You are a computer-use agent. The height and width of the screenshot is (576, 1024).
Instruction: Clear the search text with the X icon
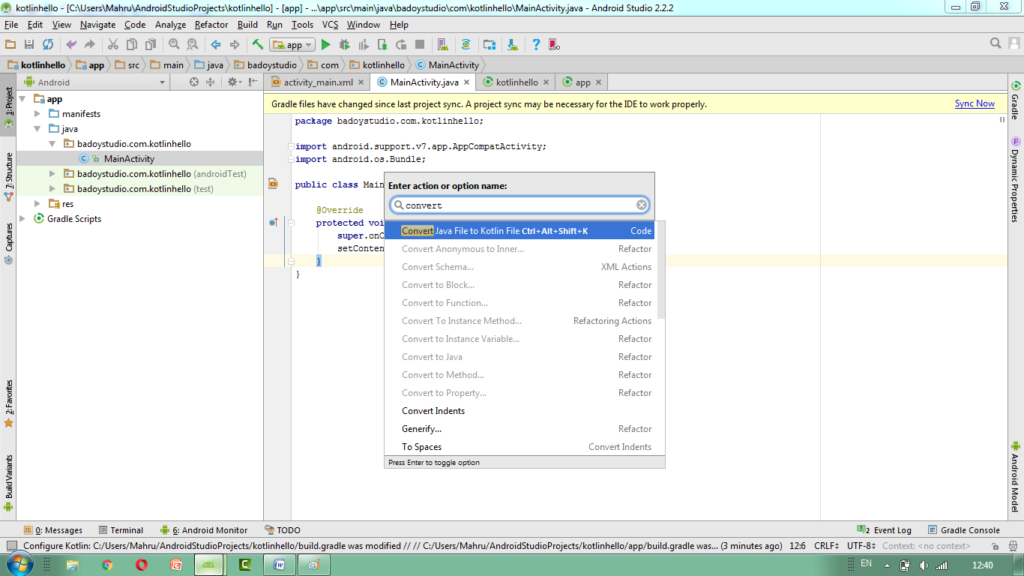coord(642,205)
